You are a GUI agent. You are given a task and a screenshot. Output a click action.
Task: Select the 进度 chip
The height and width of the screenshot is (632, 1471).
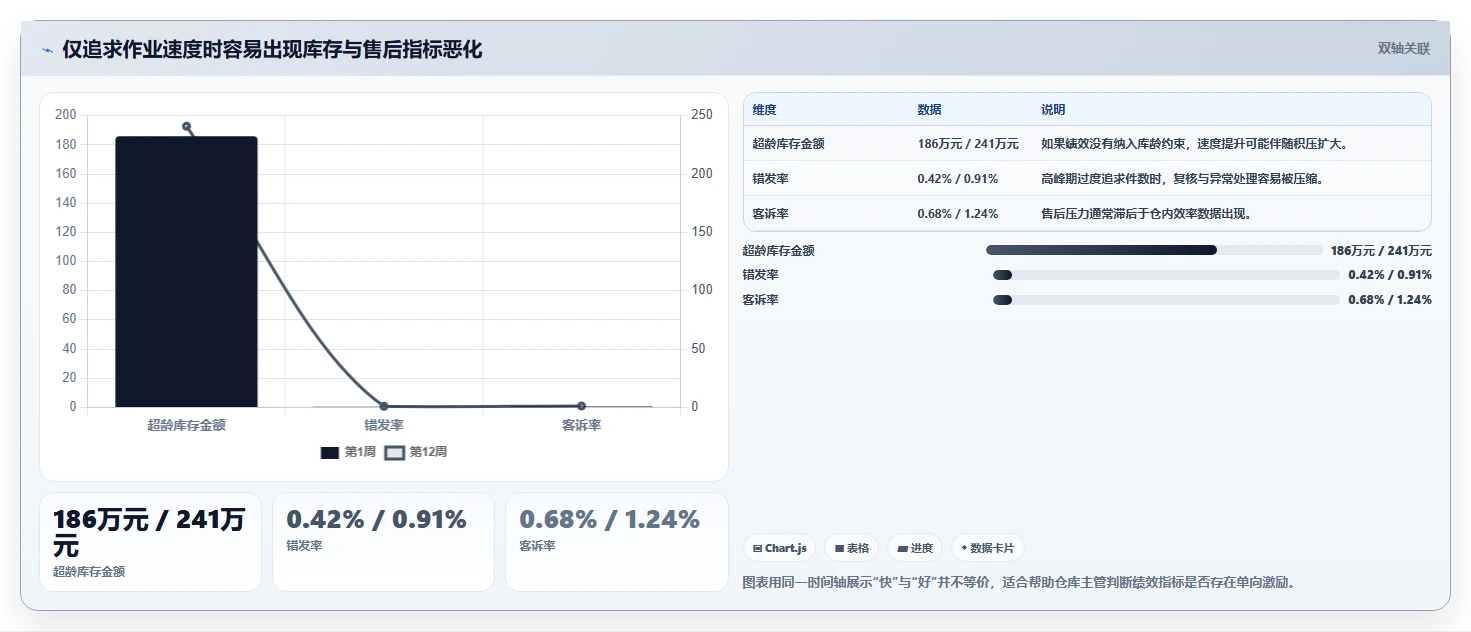pos(915,548)
